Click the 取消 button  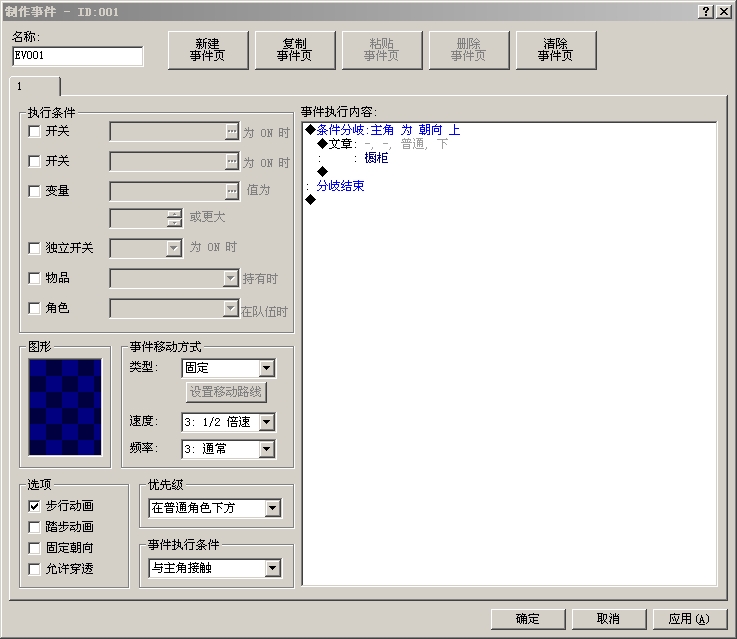pos(609,619)
